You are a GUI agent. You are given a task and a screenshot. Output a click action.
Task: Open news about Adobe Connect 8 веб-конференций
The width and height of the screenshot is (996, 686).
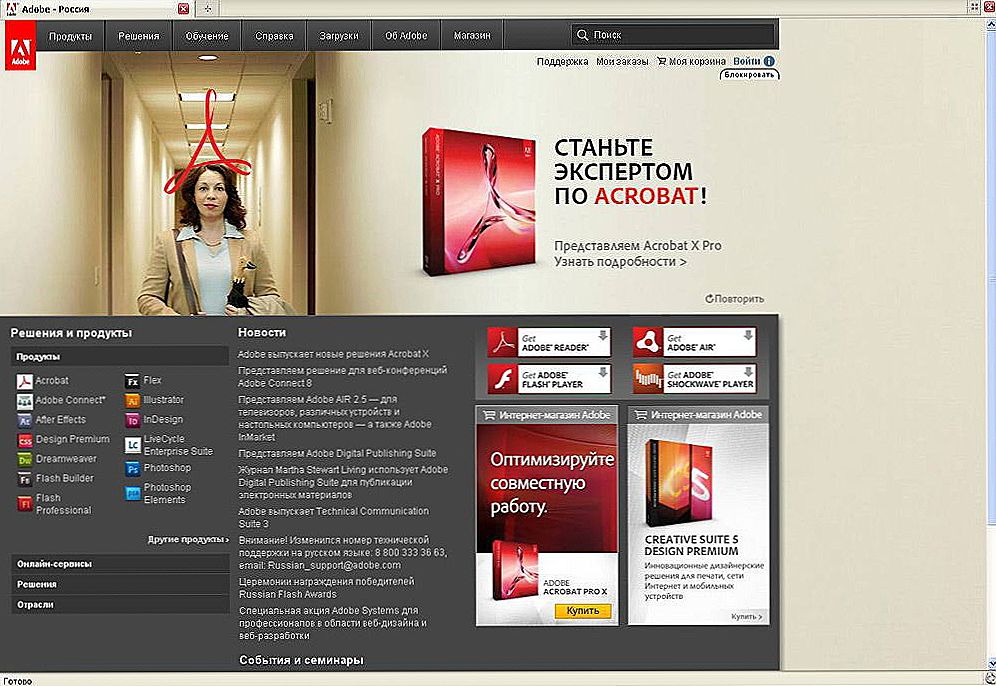[342, 377]
